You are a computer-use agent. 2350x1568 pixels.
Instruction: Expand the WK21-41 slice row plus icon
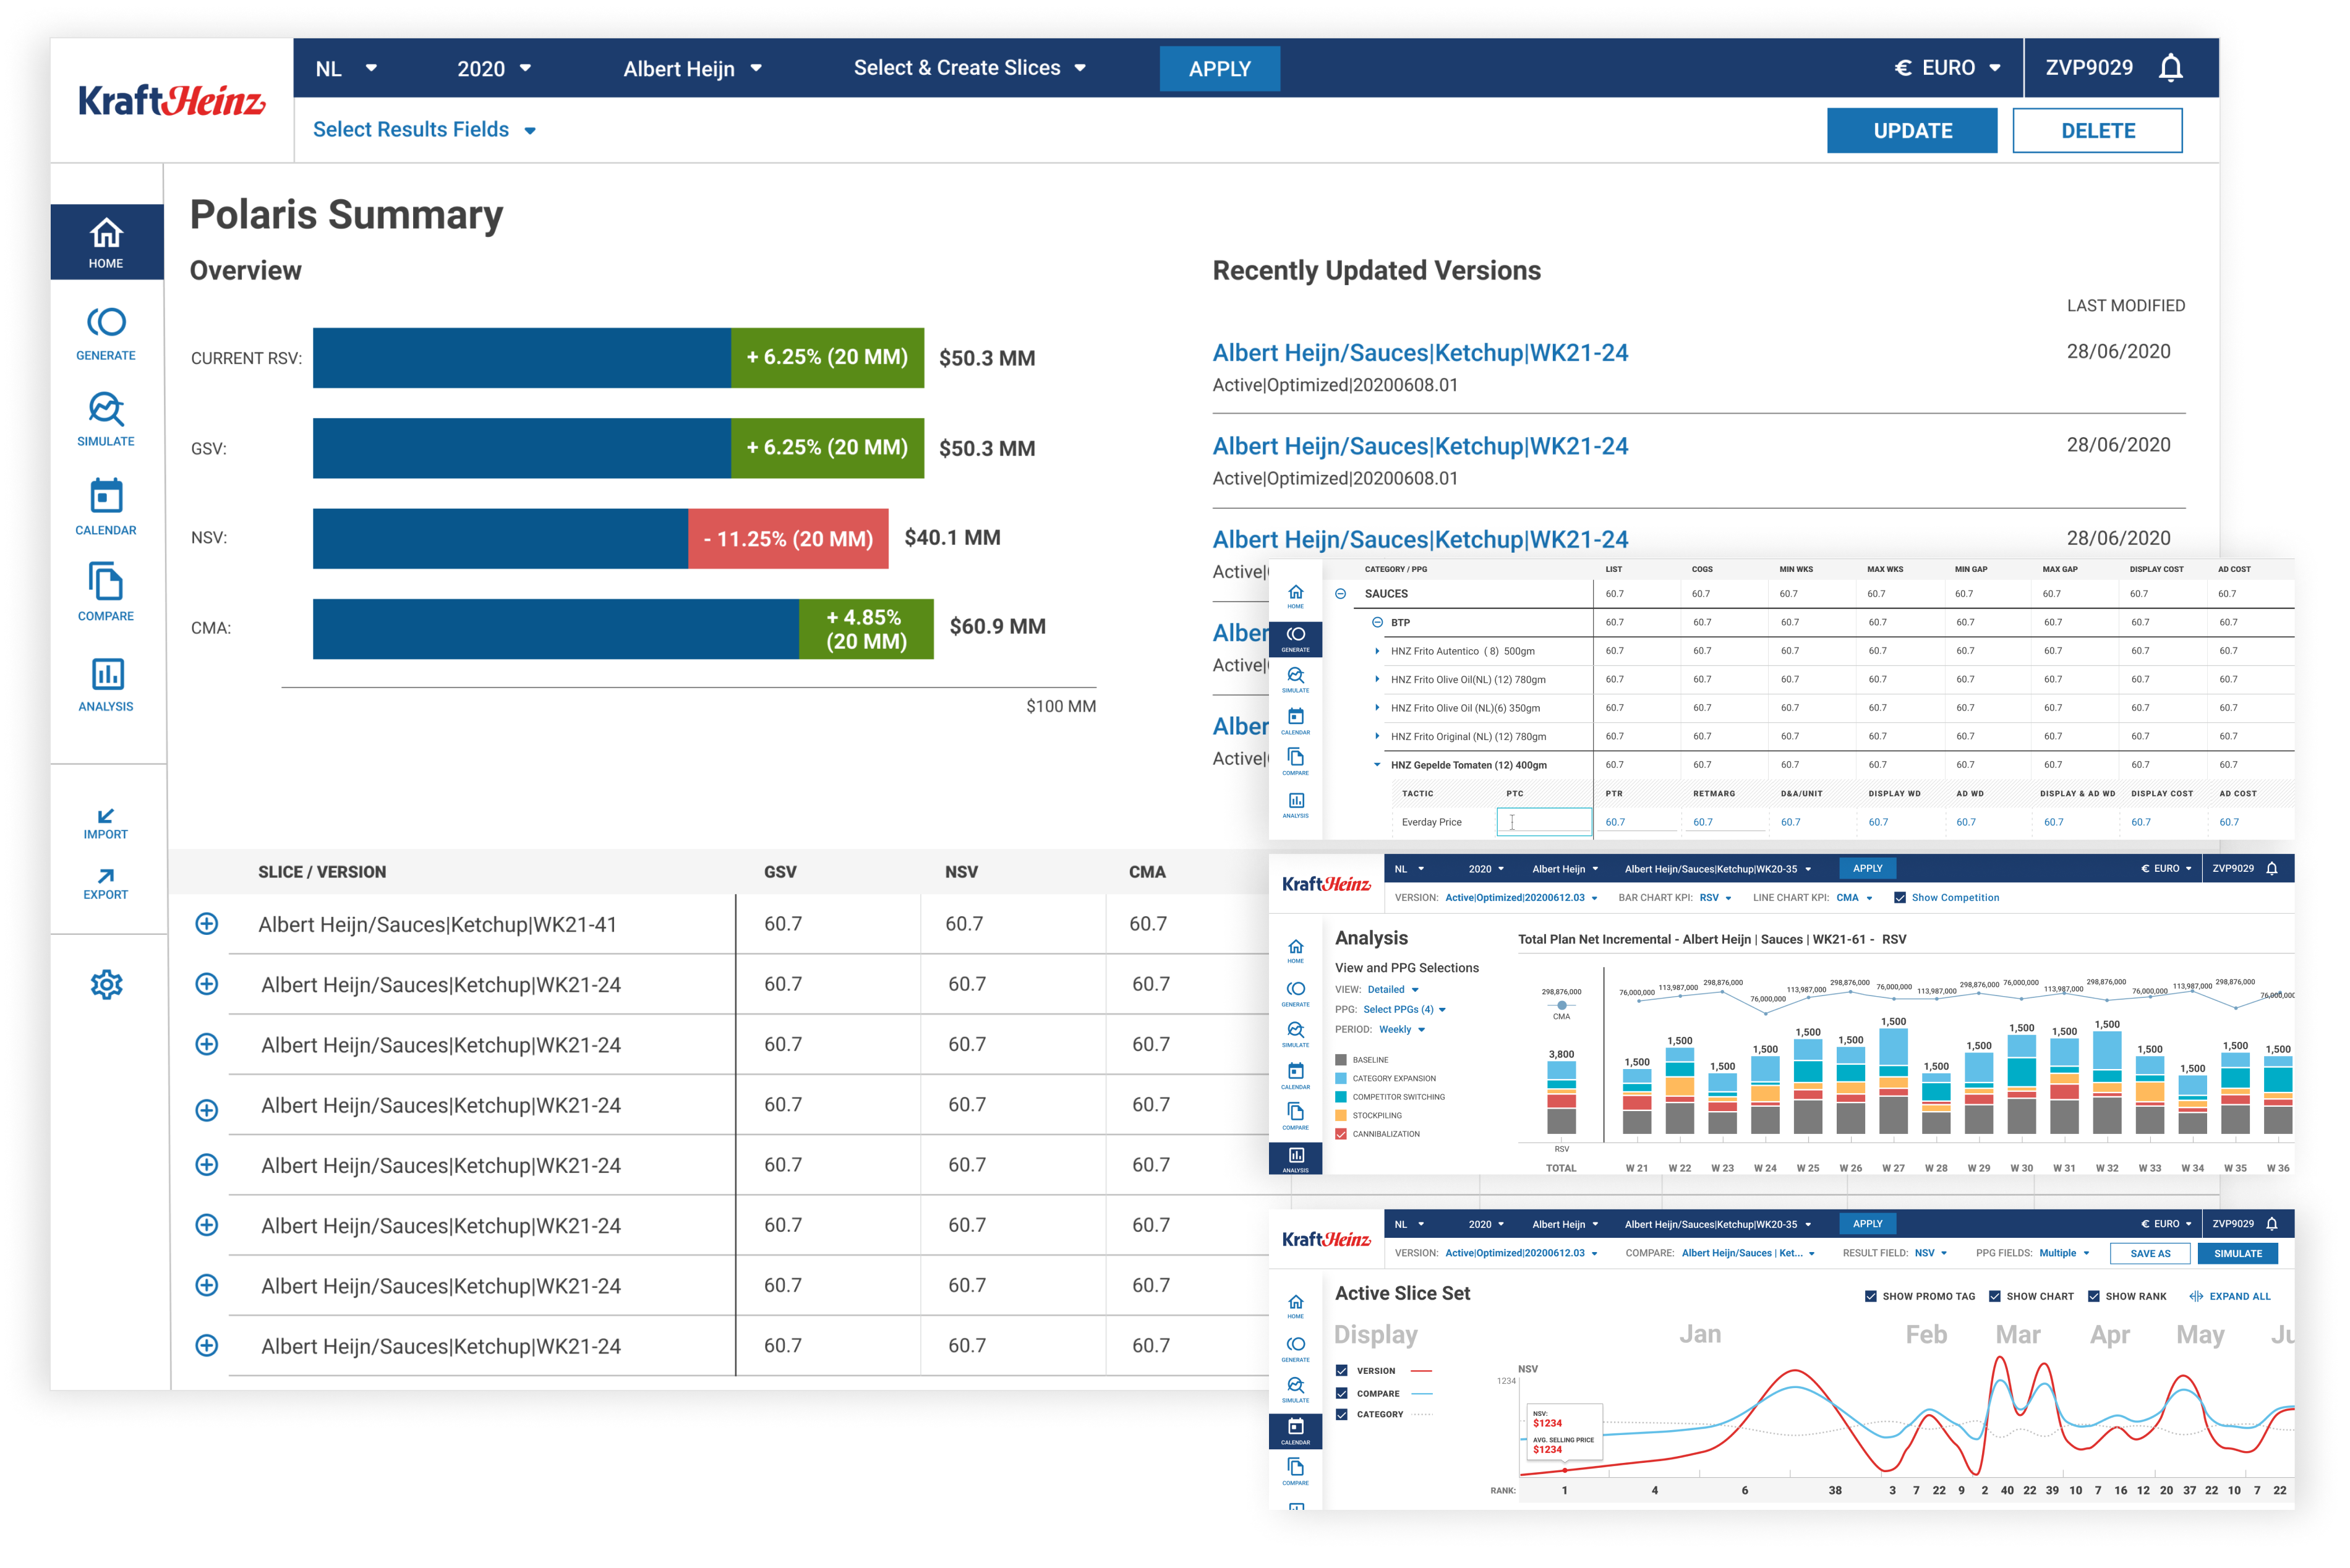[207, 924]
